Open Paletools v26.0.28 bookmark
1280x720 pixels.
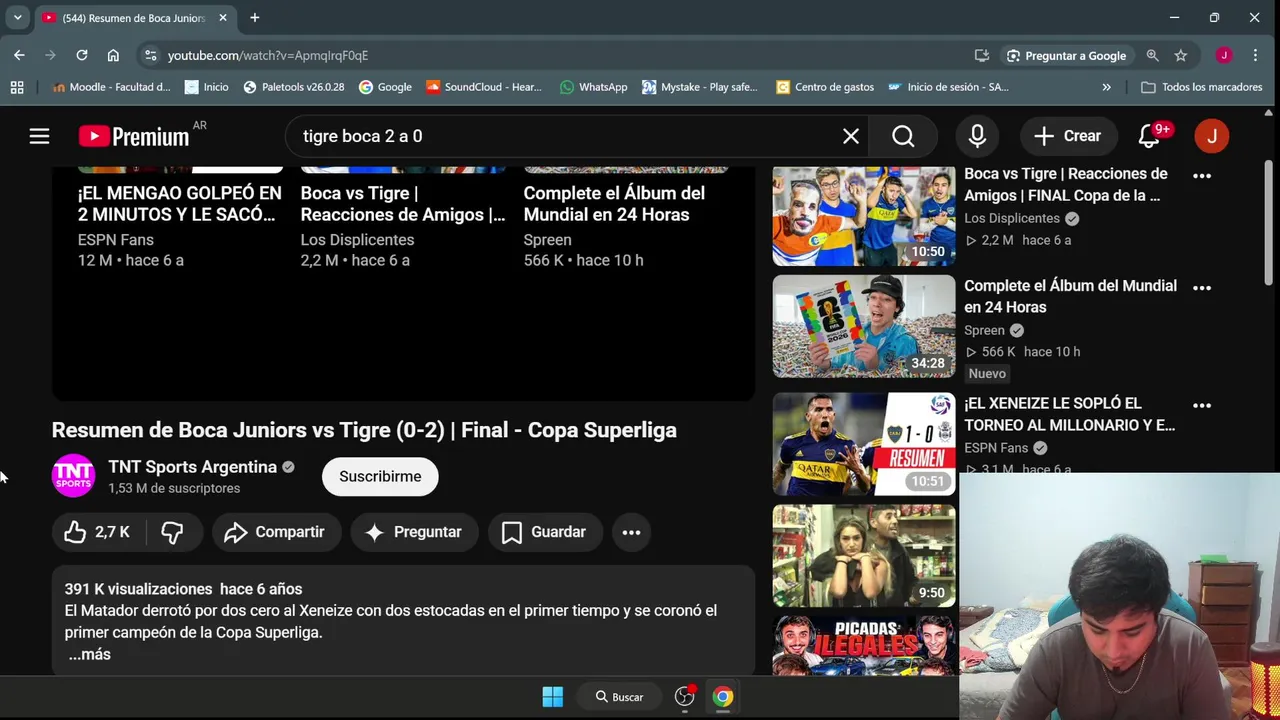293,87
